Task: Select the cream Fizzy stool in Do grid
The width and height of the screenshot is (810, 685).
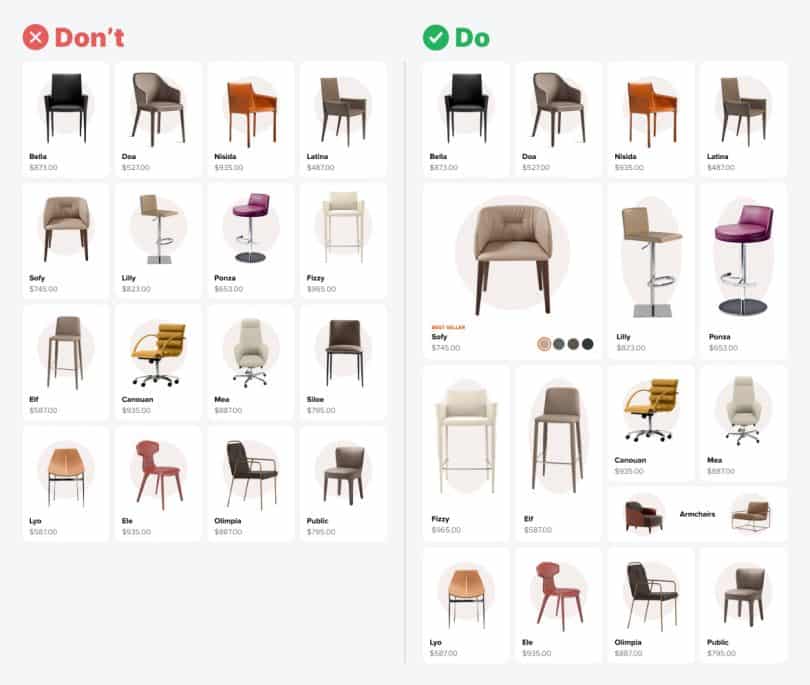Action: click(x=466, y=454)
